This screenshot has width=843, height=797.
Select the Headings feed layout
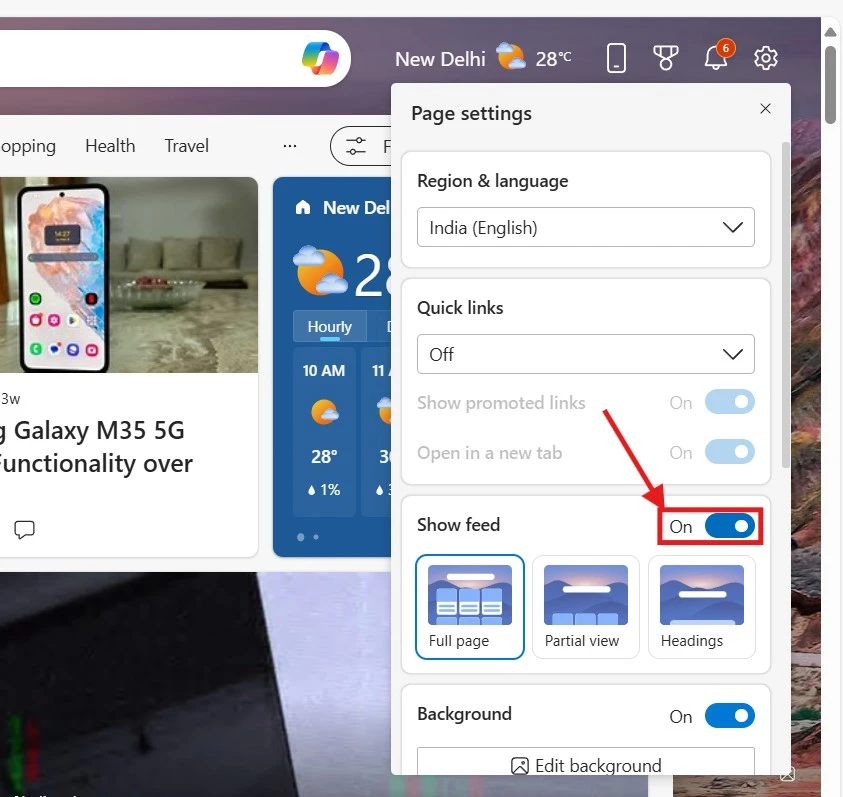[x=702, y=607]
